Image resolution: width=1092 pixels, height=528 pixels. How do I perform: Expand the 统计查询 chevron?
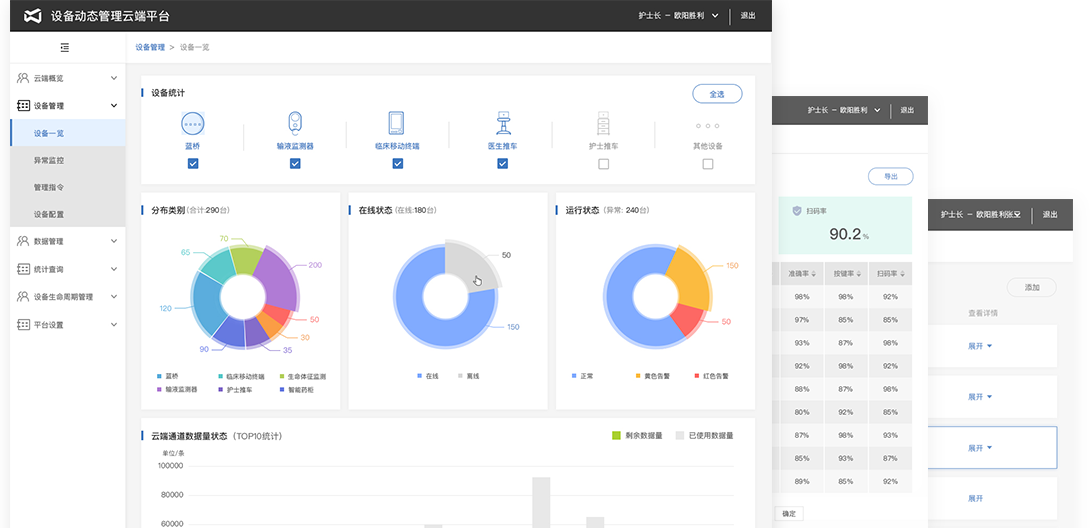pyautogui.click(x=114, y=269)
